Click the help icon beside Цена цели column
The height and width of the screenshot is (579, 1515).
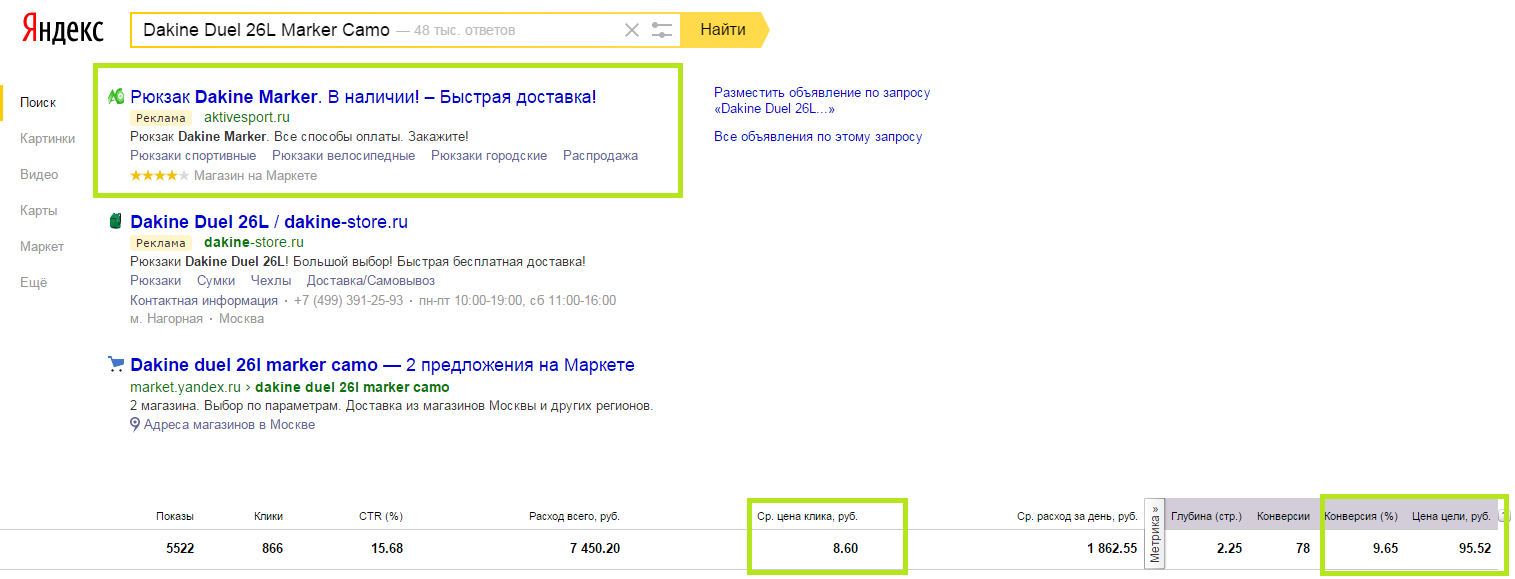click(x=1503, y=516)
